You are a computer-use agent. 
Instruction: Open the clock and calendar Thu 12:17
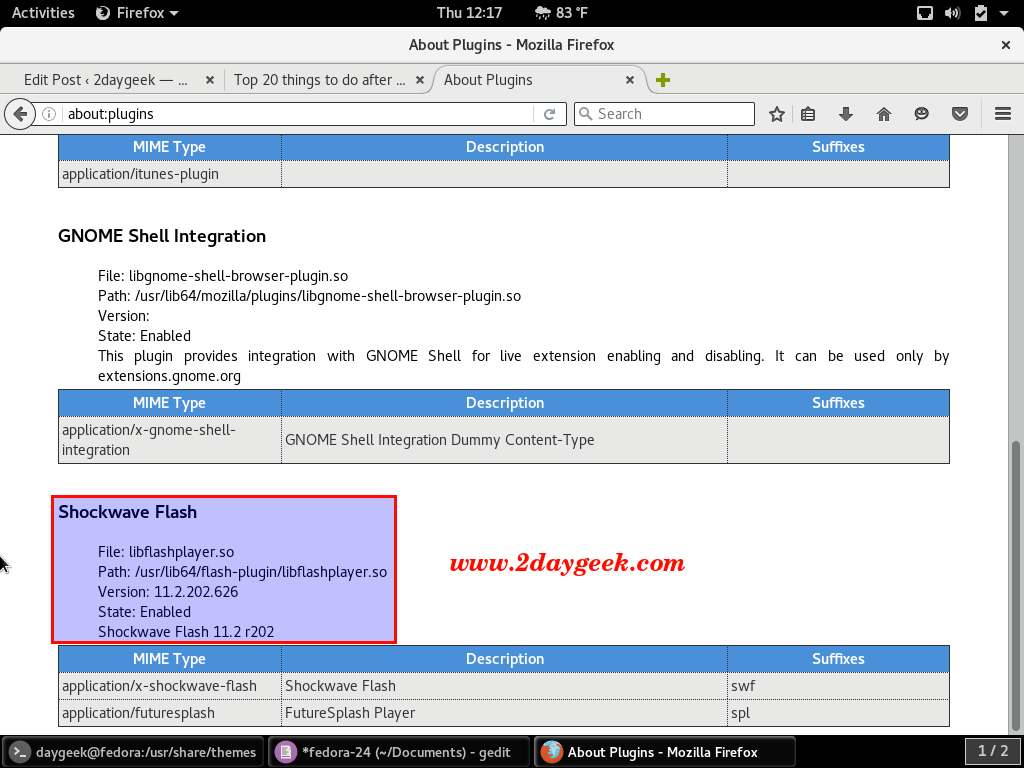click(469, 12)
